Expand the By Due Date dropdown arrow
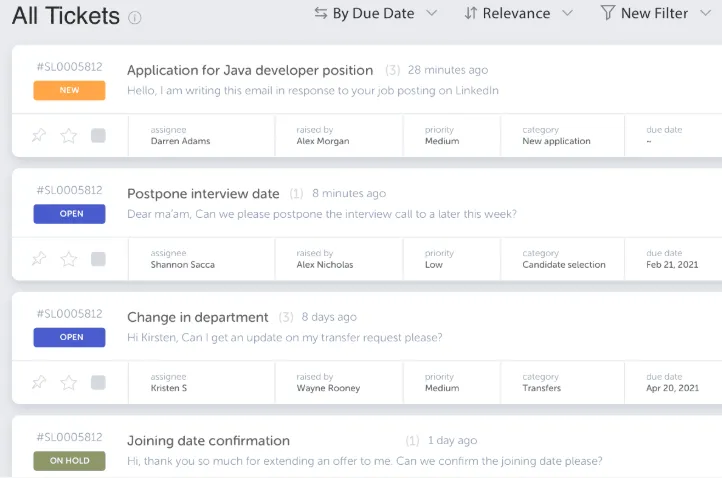 431,13
